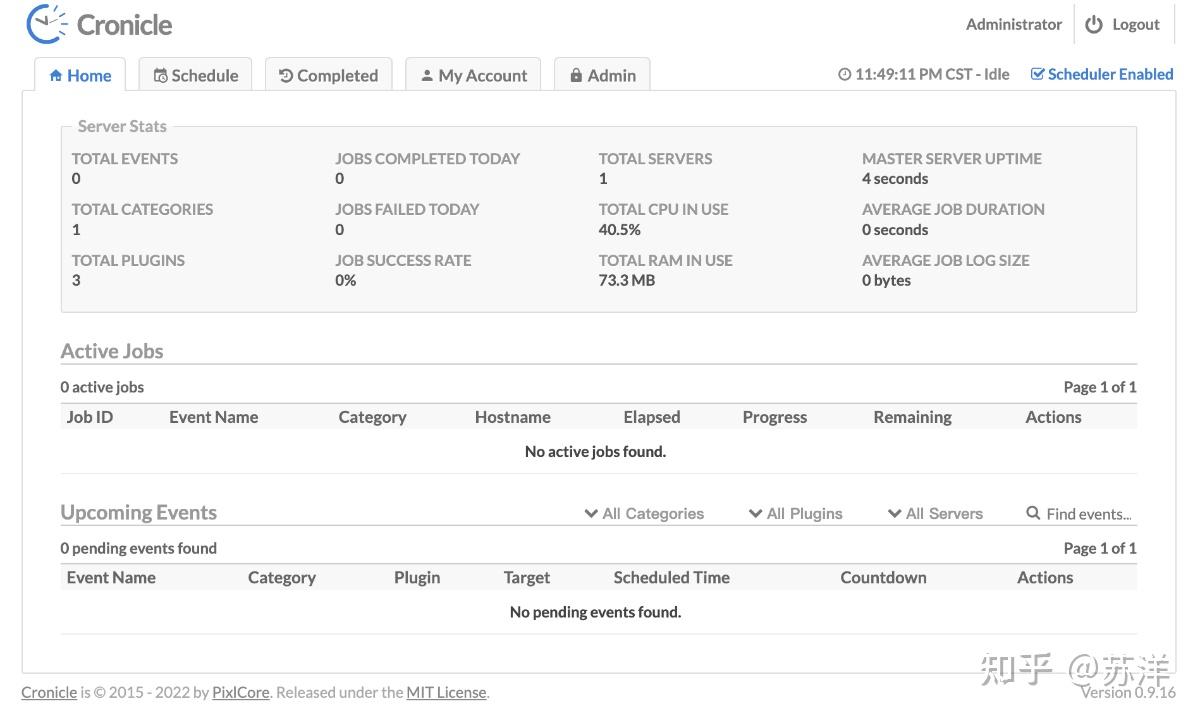Click the clock icon beside the CST time

coord(845,73)
